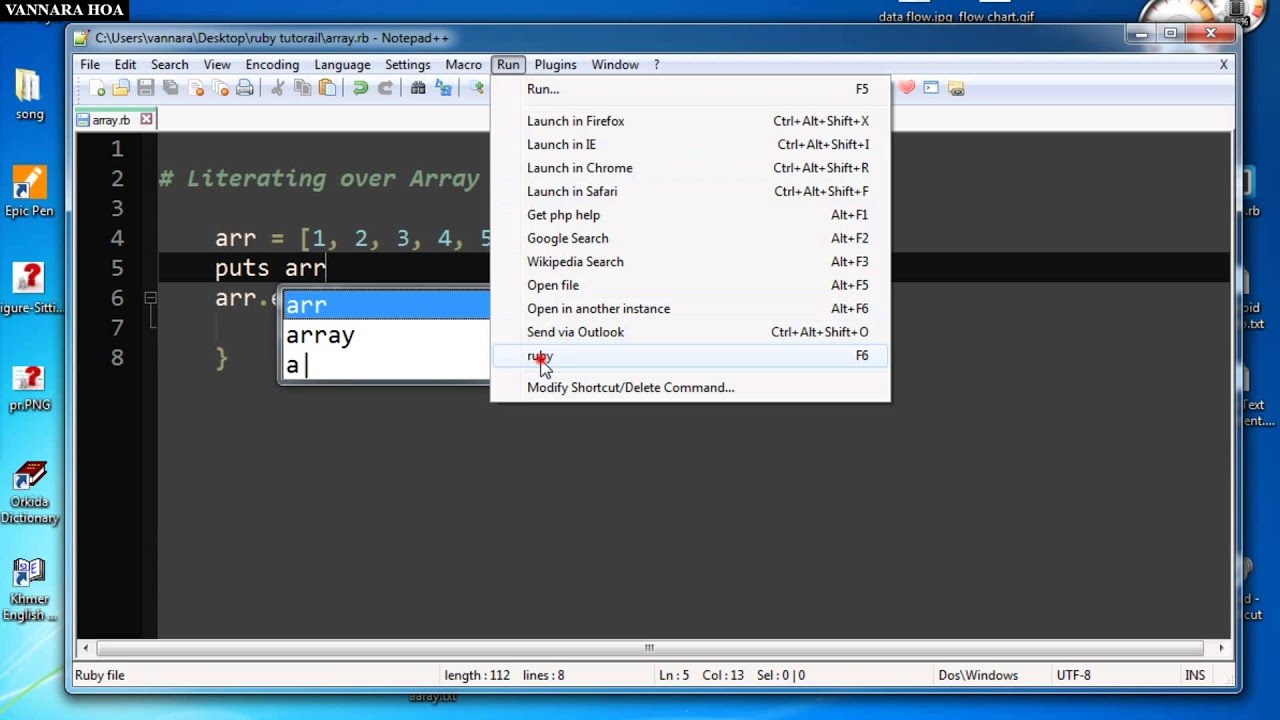Click the Close All toolbar icon
The width and height of the screenshot is (1280, 720).
pyautogui.click(x=220, y=89)
